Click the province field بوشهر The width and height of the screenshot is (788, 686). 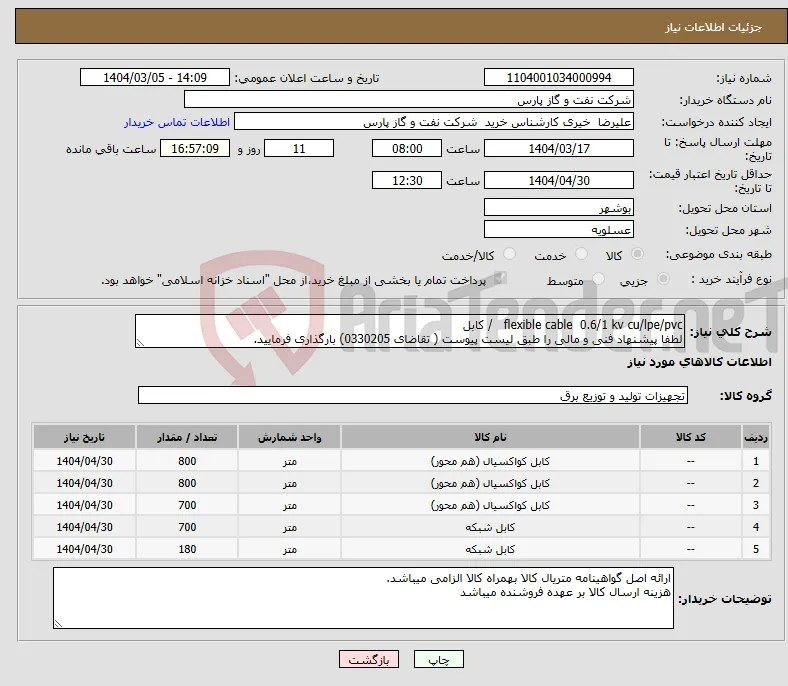click(559, 208)
